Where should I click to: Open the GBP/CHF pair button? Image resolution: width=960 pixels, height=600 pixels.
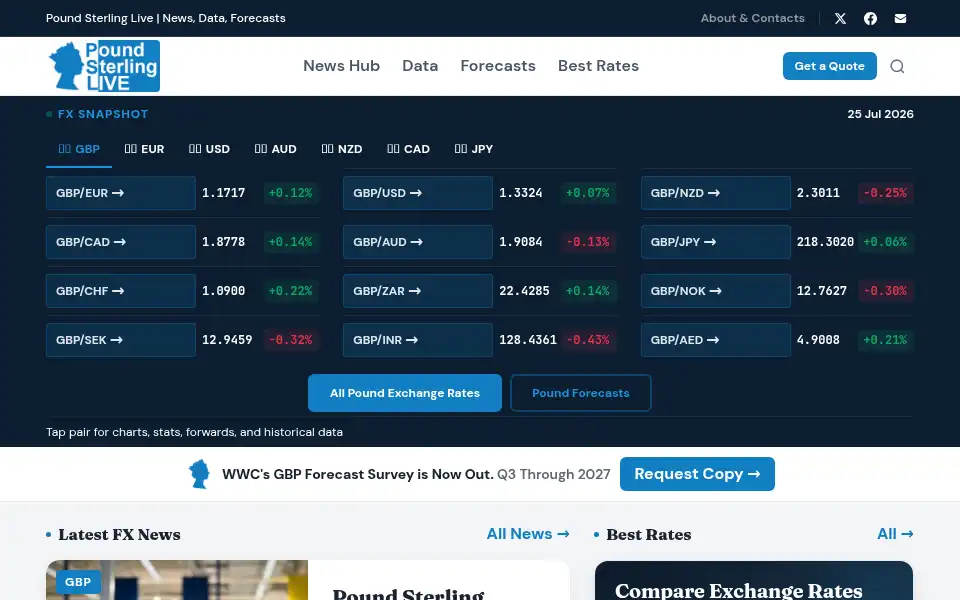point(121,291)
